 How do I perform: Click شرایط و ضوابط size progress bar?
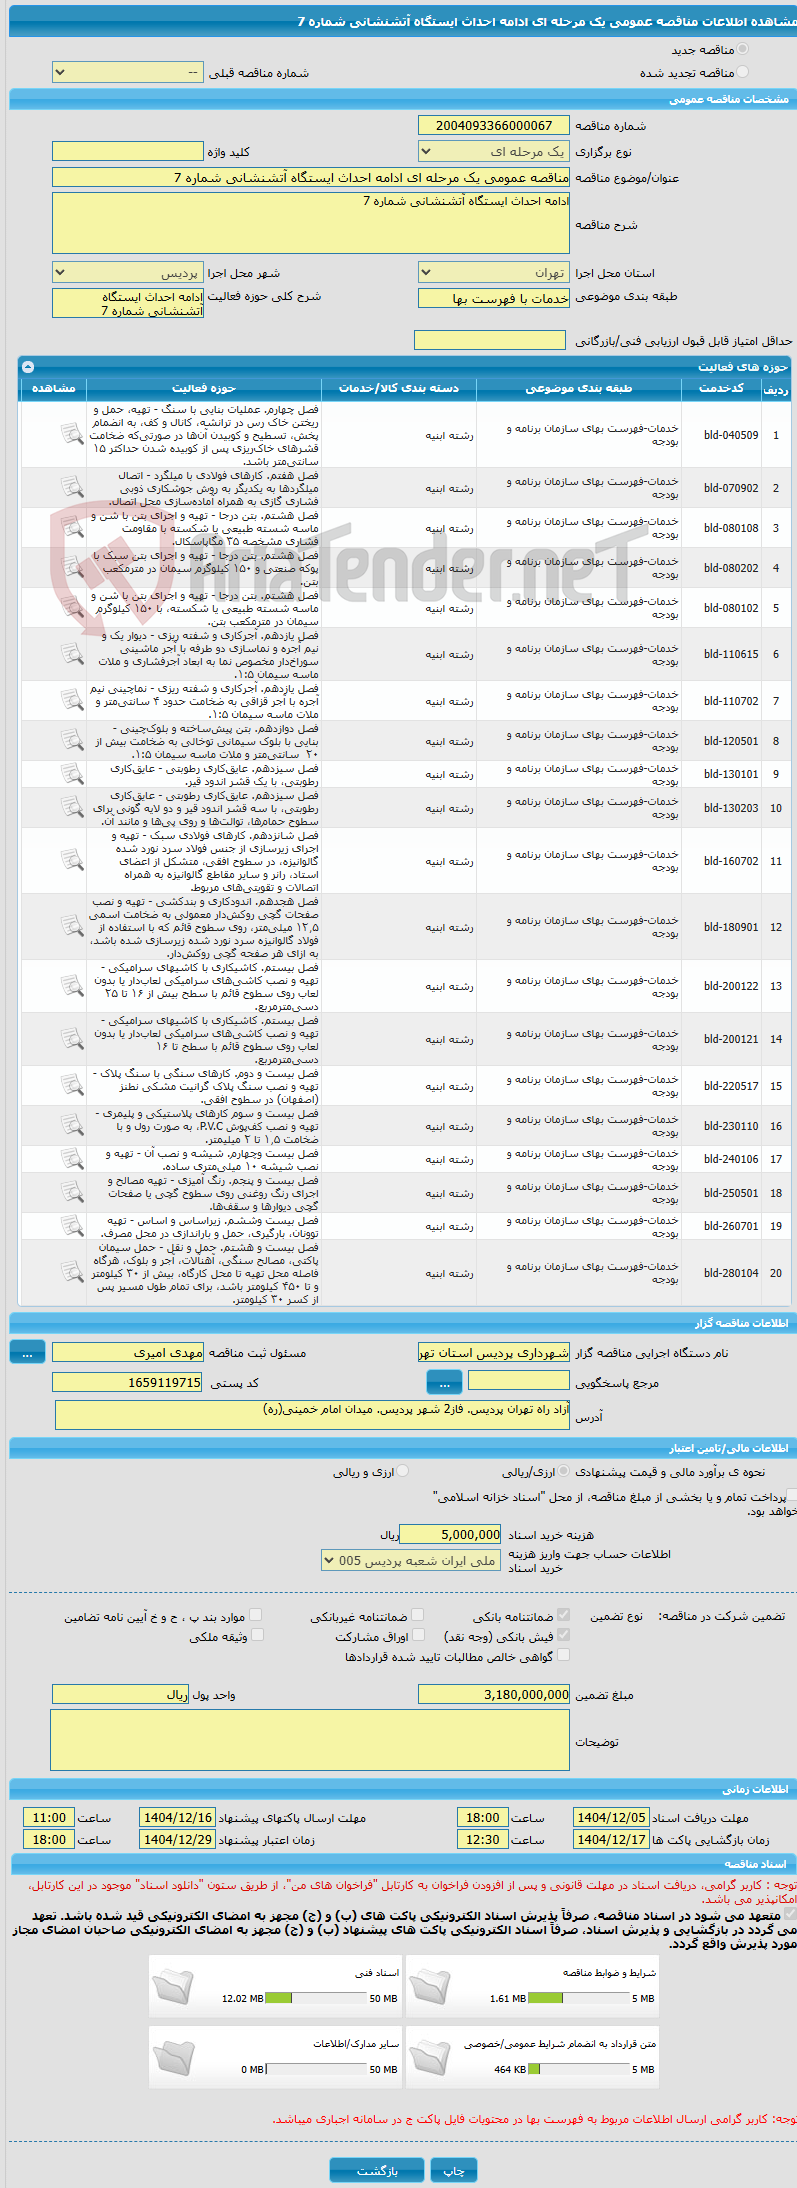point(578,1998)
